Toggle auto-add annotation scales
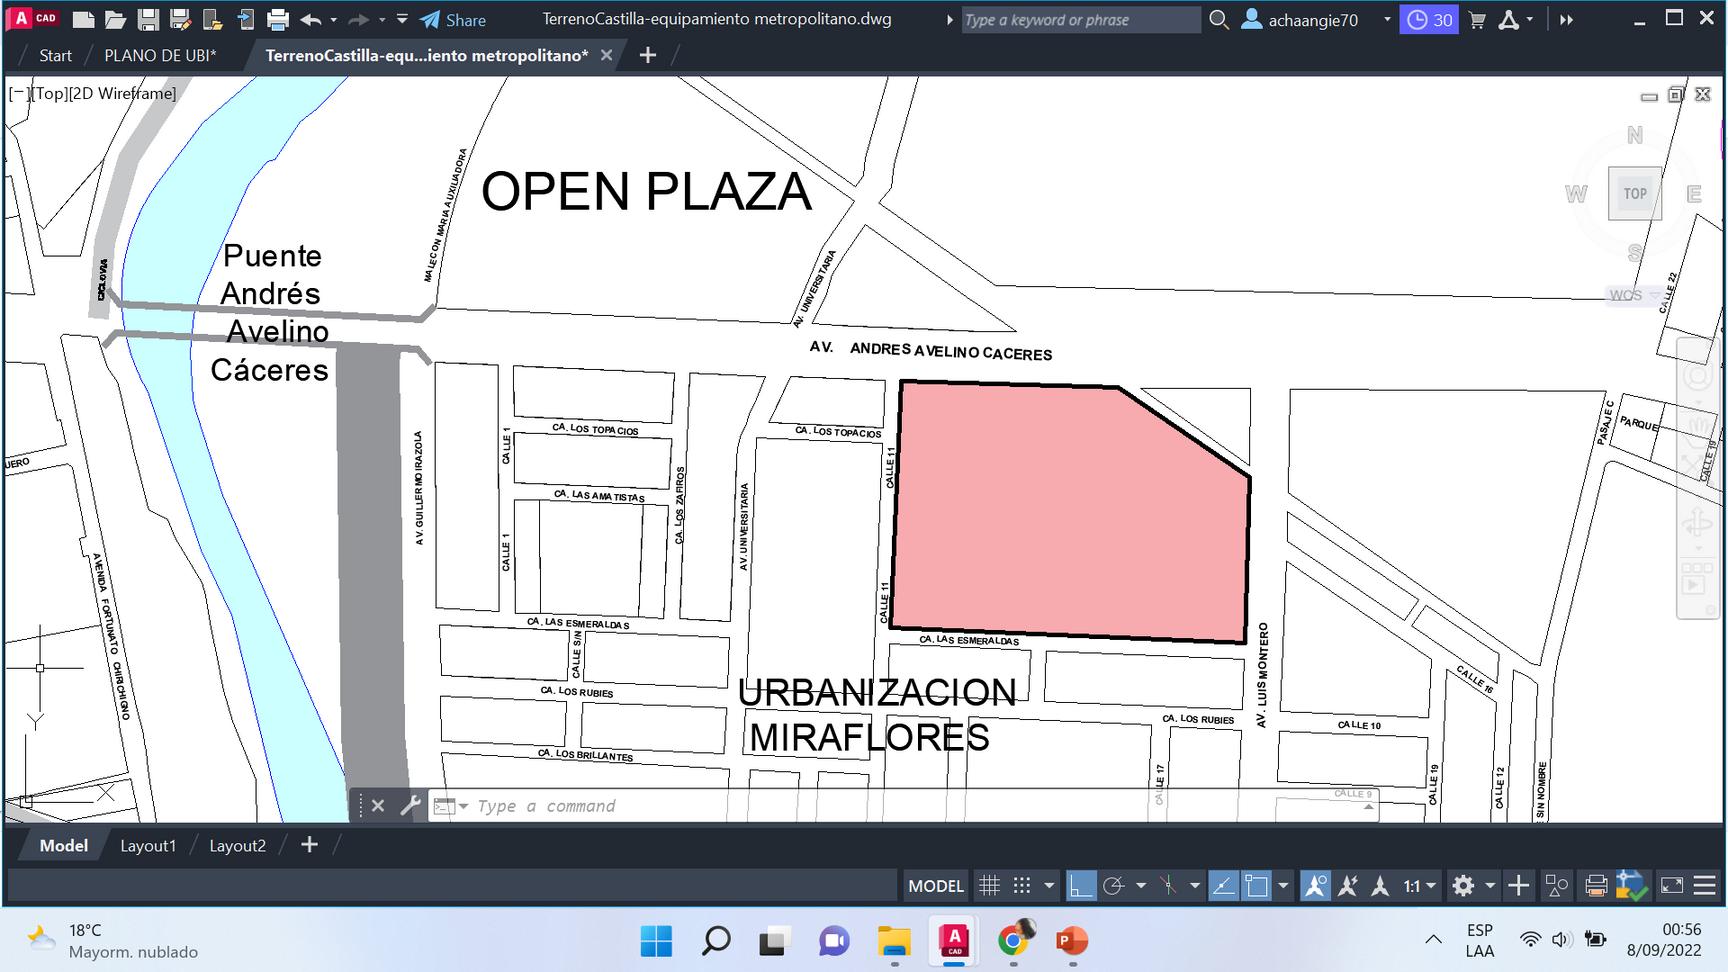 click(x=1348, y=886)
